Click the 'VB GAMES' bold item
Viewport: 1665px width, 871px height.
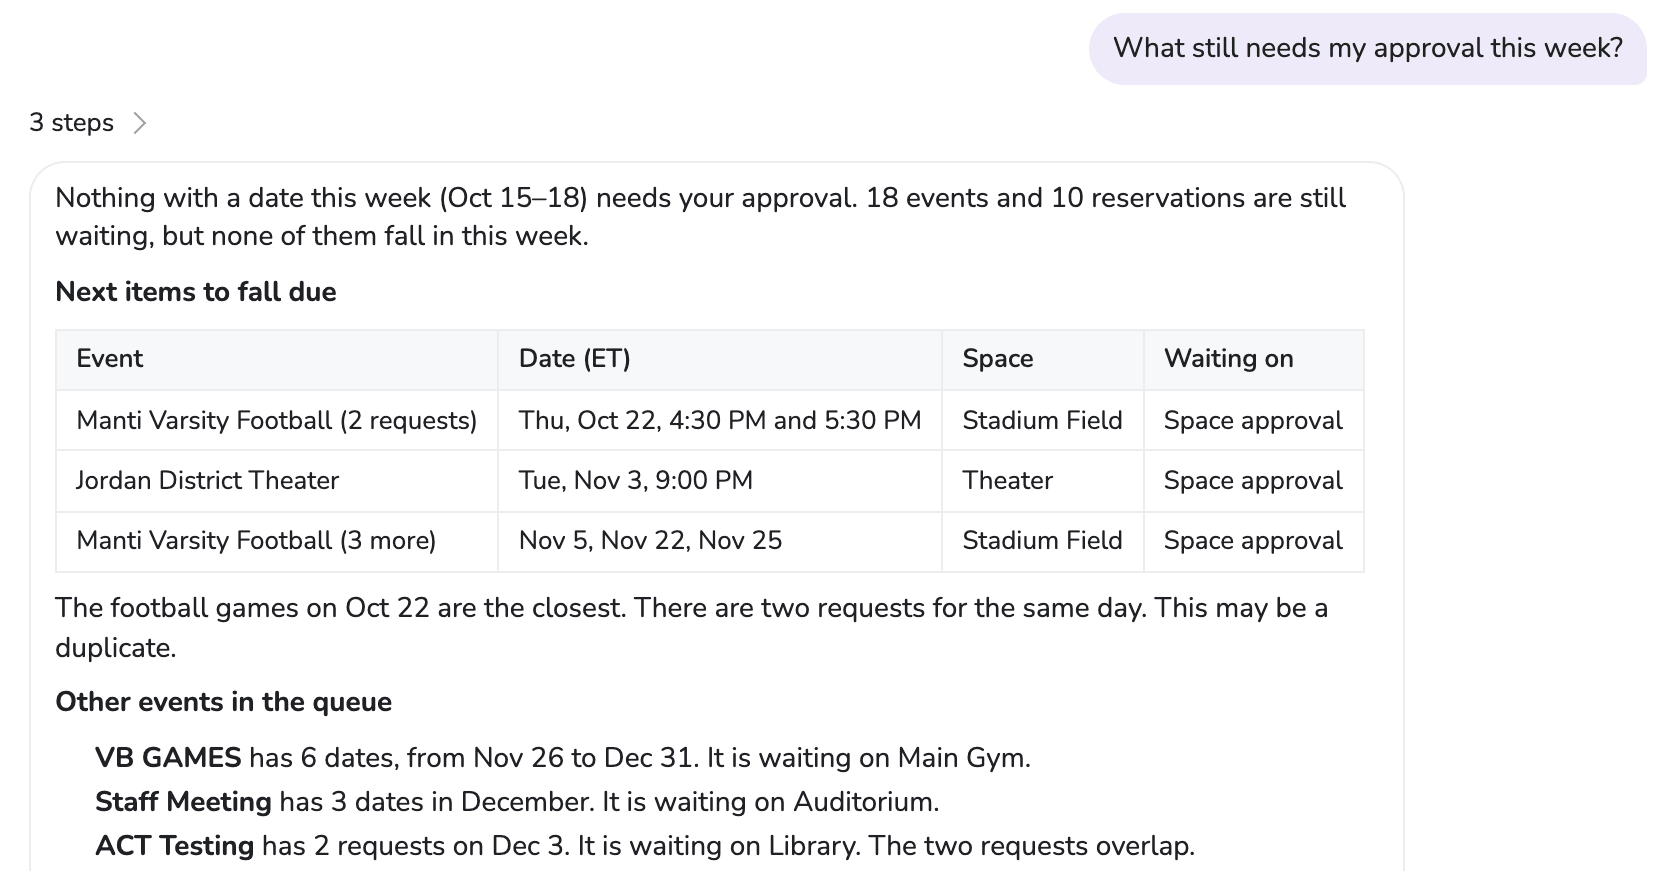pos(168,758)
